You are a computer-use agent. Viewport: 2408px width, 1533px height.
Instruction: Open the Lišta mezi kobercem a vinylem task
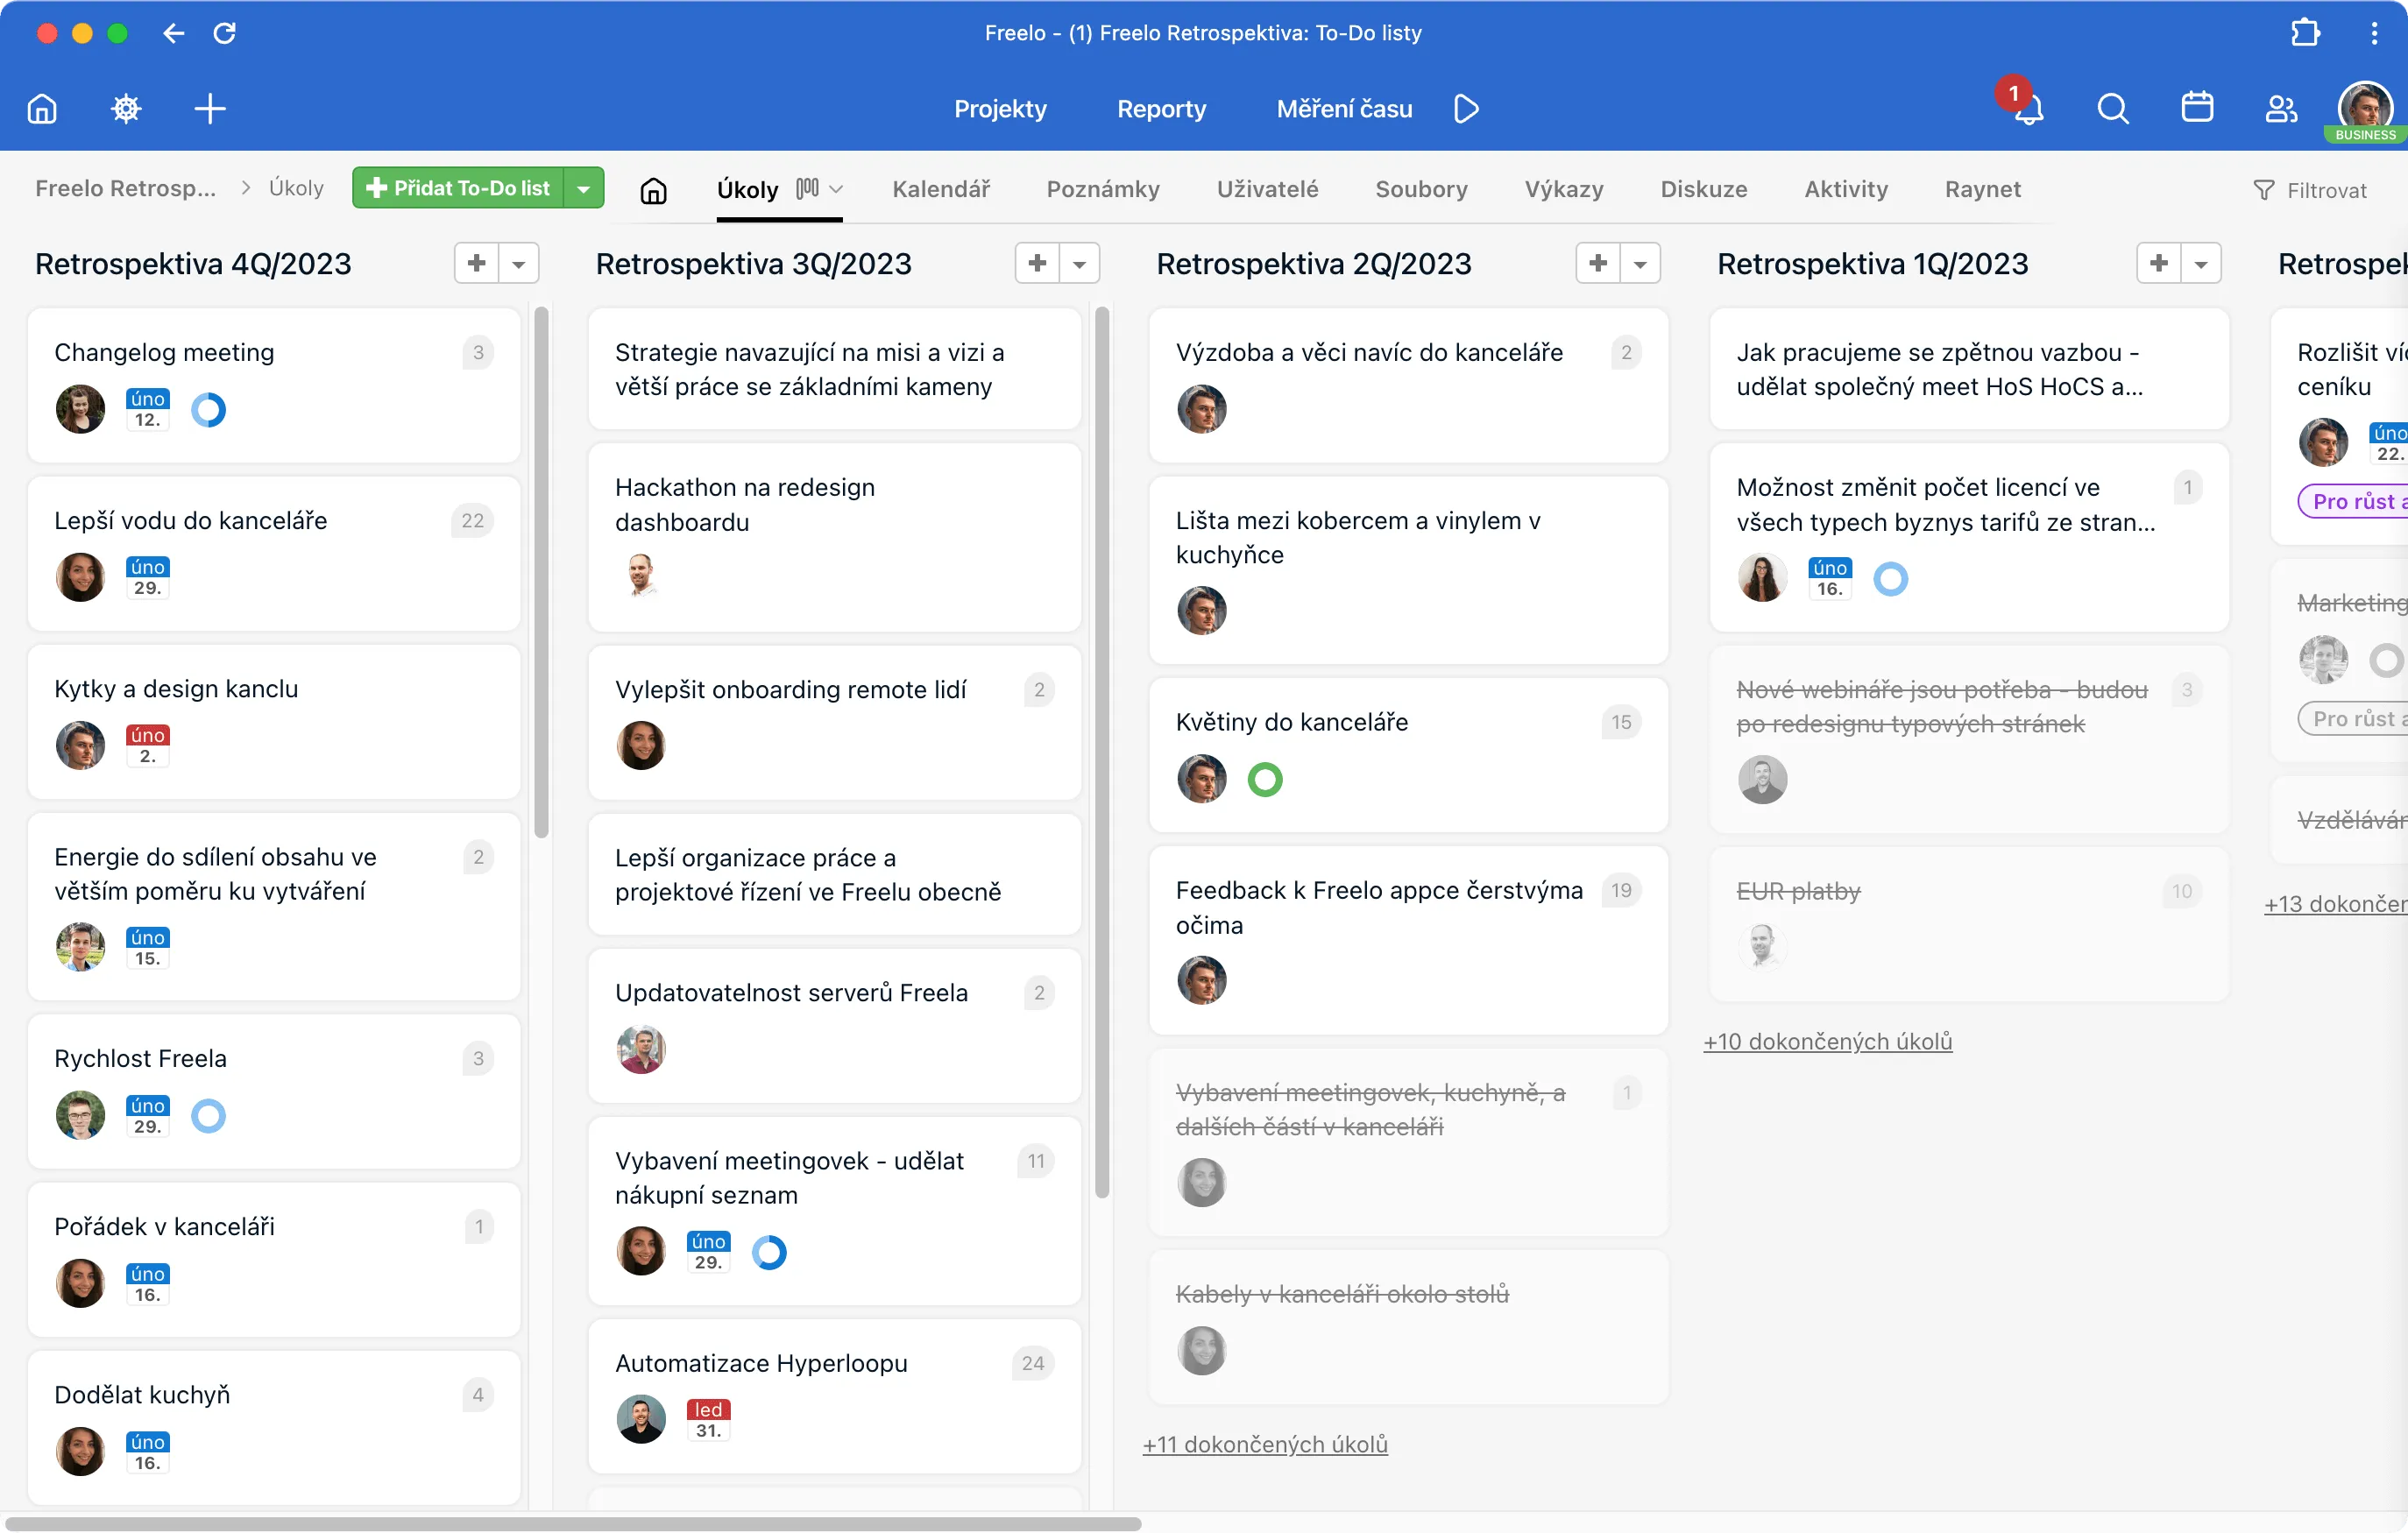(1409, 570)
